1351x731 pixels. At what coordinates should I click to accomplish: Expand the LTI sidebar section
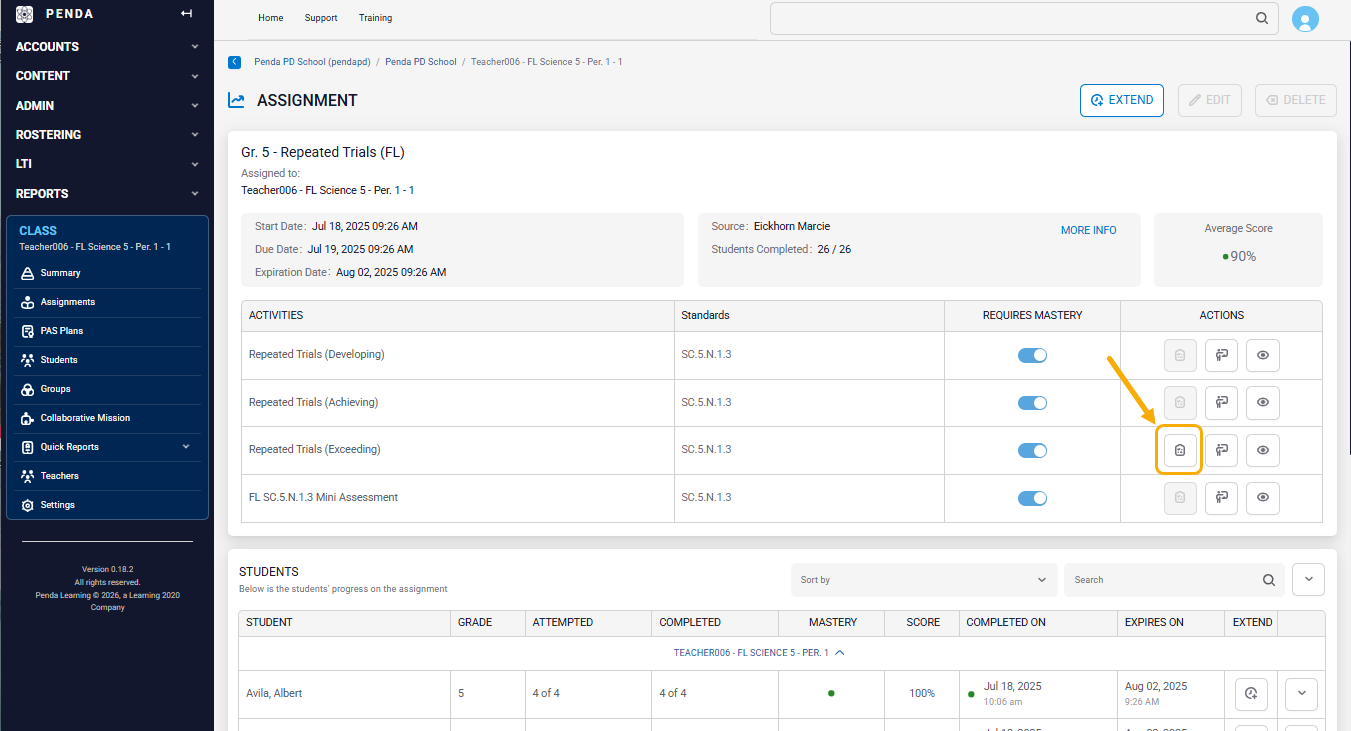(107, 163)
